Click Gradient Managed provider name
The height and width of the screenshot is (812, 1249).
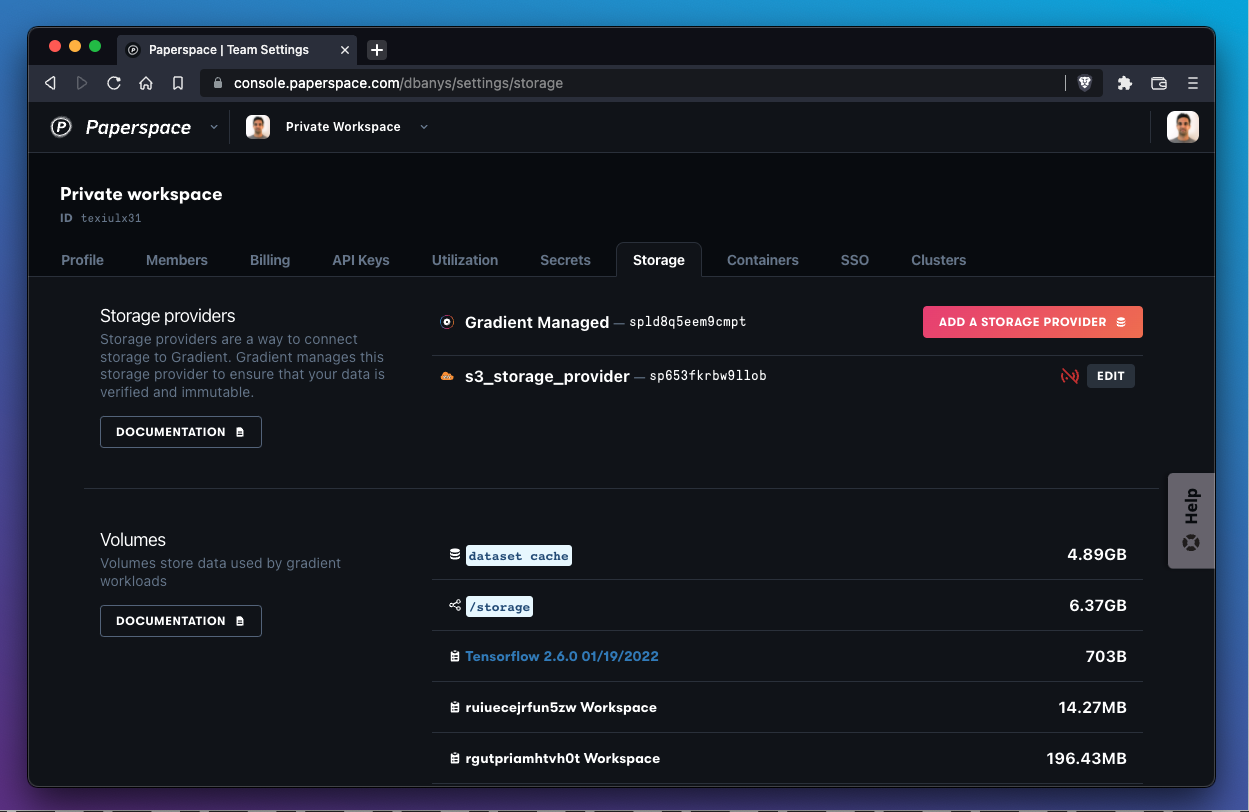coord(537,322)
